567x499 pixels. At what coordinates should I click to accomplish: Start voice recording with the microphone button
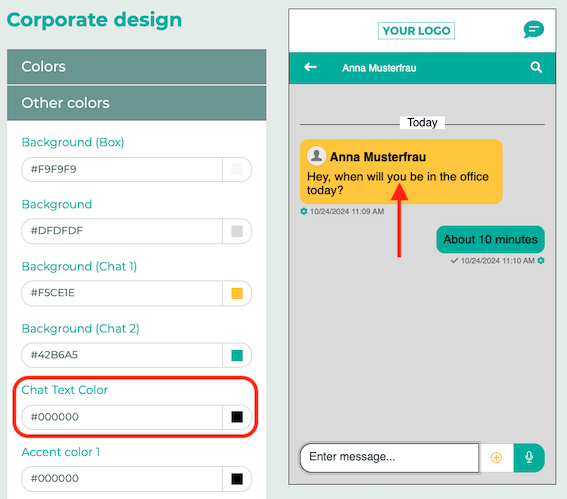529,458
